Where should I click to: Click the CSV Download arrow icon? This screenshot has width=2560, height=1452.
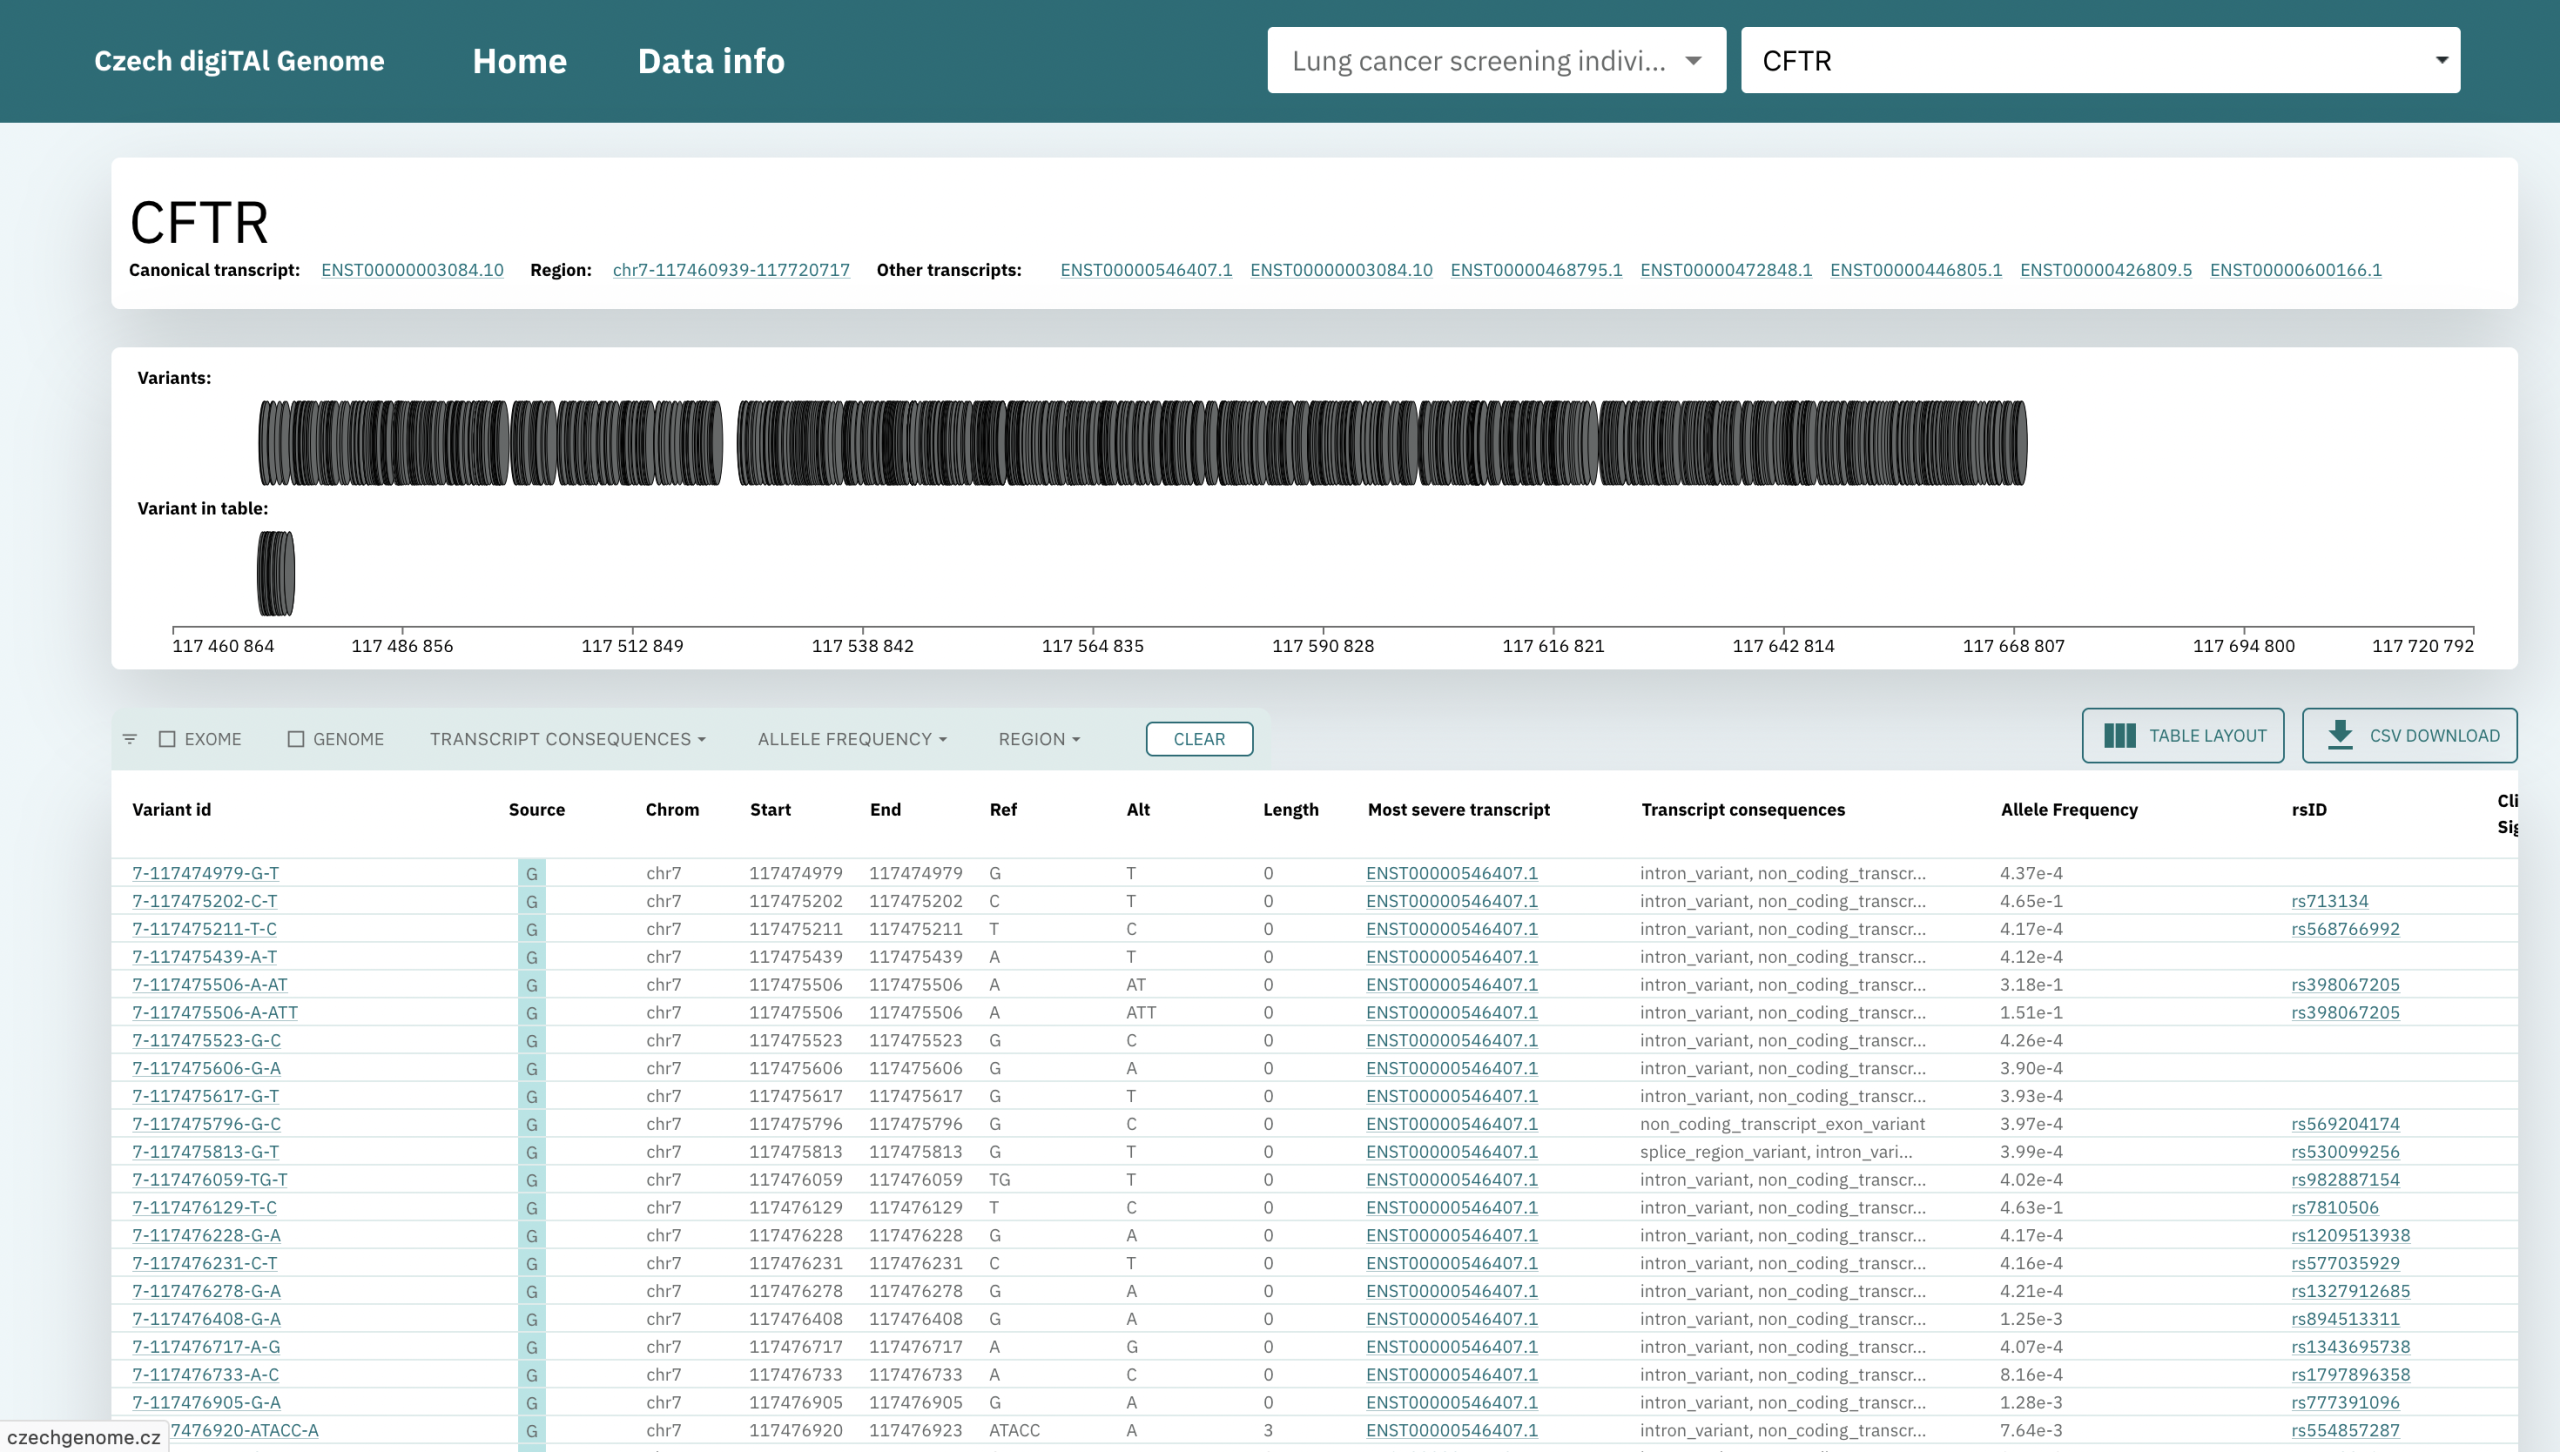pyautogui.click(x=2339, y=735)
